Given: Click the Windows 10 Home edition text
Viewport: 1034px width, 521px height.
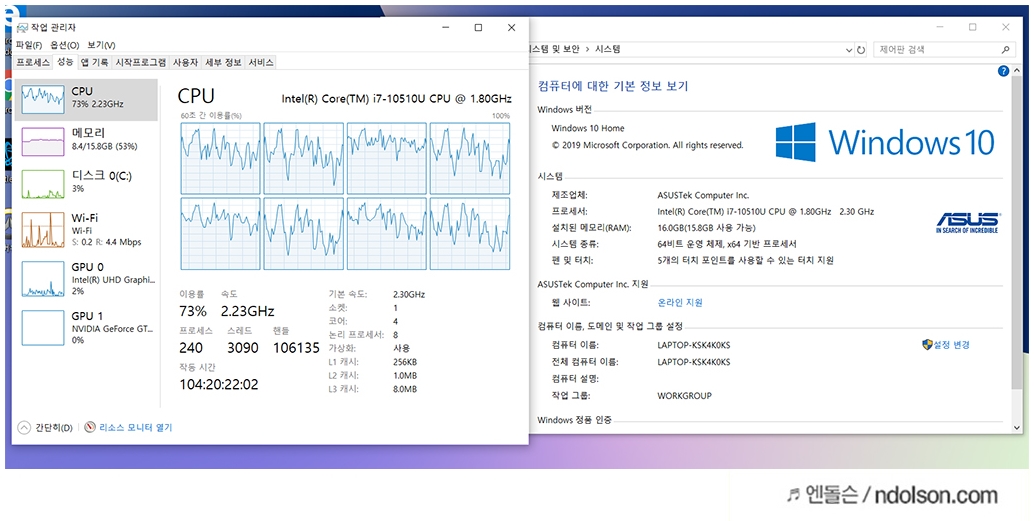Looking at the screenshot, I should pos(588,128).
